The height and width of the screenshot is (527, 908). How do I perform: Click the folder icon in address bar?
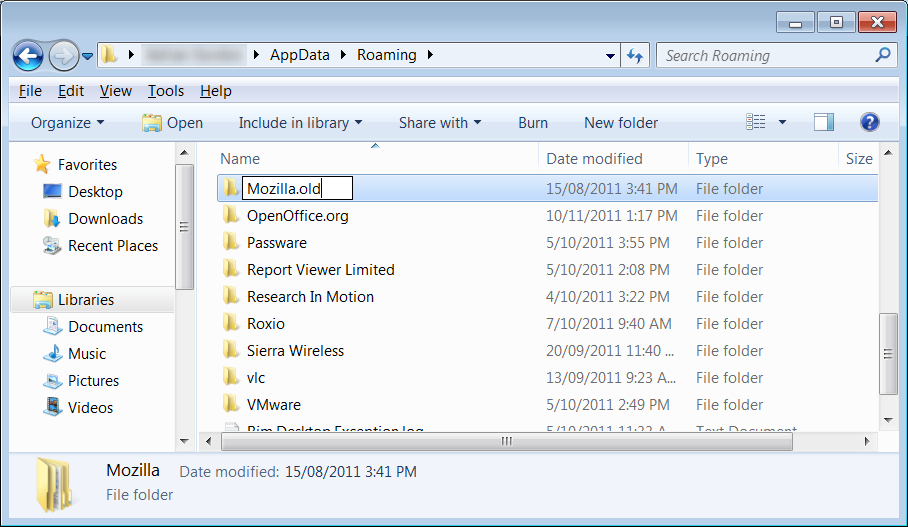point(109,55)
